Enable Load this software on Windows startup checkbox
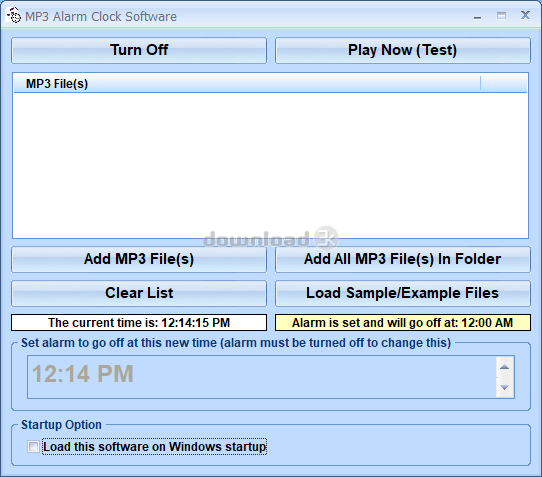Image resolution: width=542 pixels, height=477 pixels. point(33,447)
